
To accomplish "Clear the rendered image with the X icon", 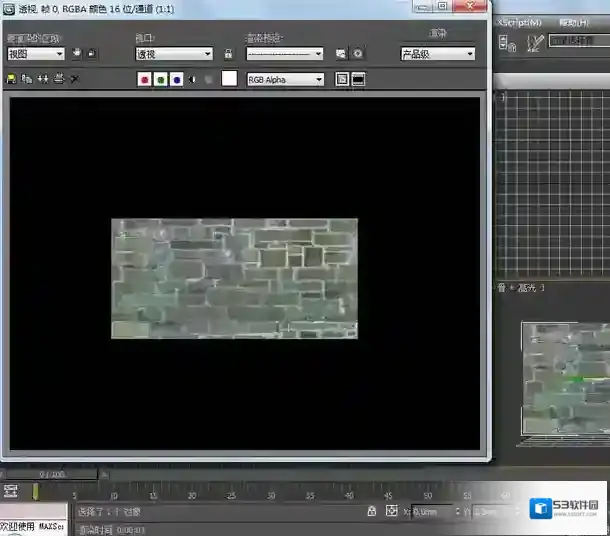I will (x=75, y=79).
